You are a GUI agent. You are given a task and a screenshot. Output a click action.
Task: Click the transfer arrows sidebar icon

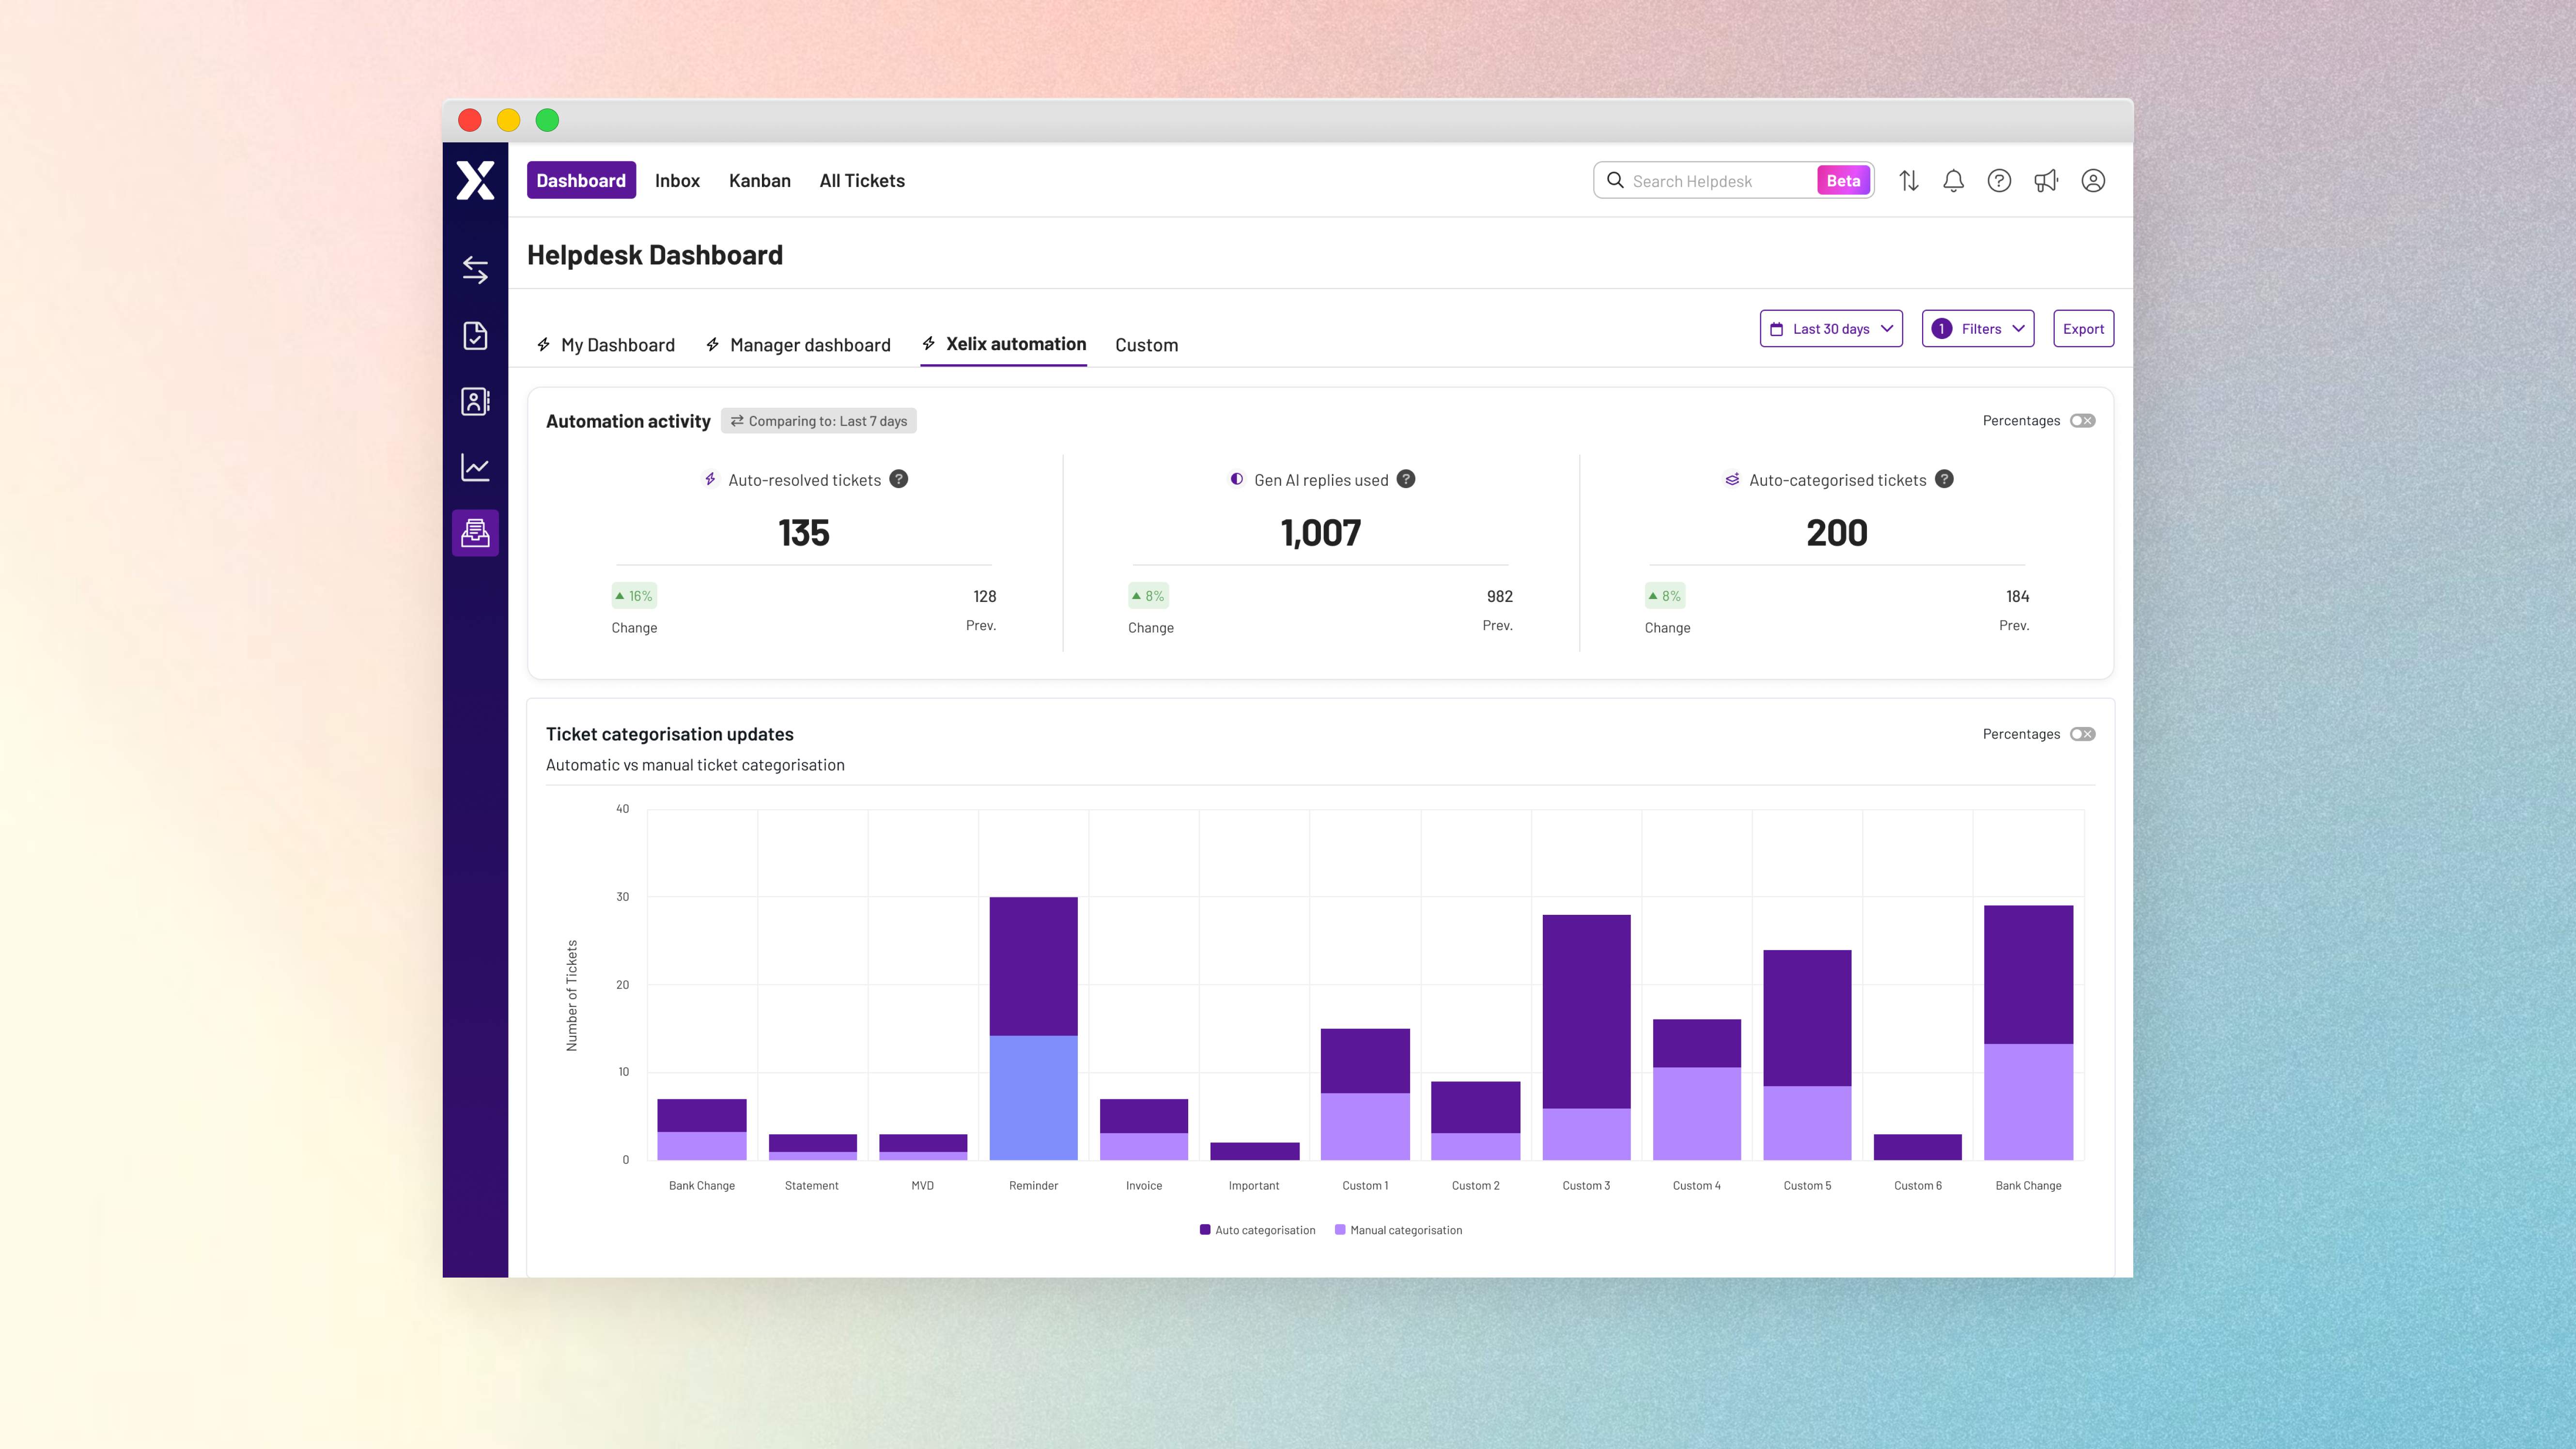475,270
